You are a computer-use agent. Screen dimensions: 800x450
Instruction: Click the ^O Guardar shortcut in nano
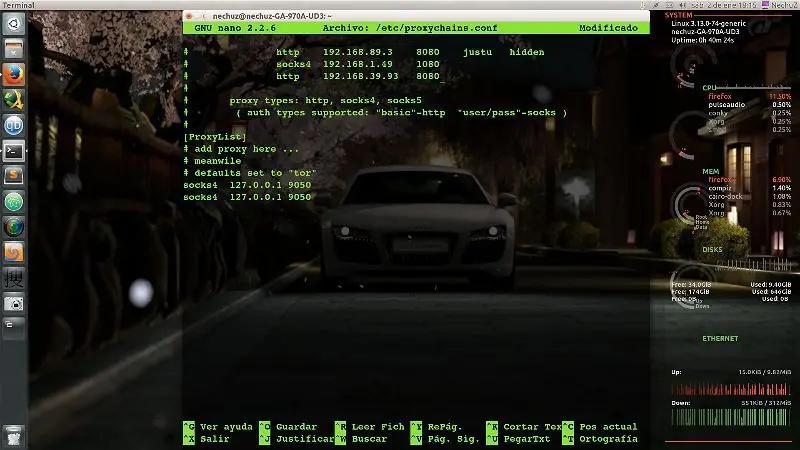pos(288,427)
